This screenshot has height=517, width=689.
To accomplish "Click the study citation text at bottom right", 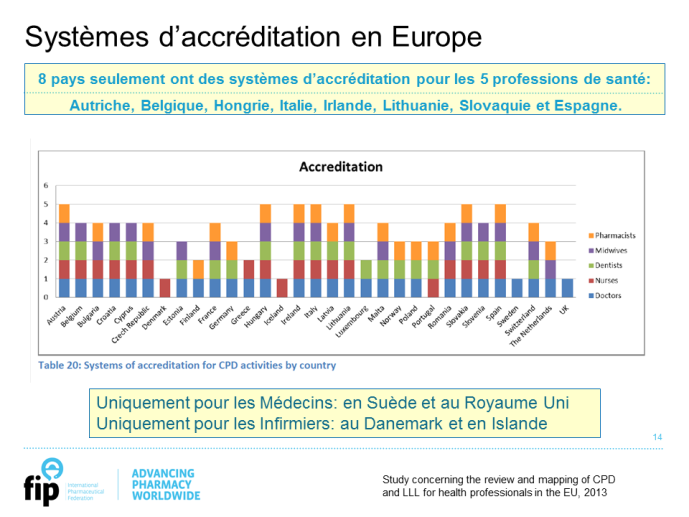I will (x=499, y=486).
